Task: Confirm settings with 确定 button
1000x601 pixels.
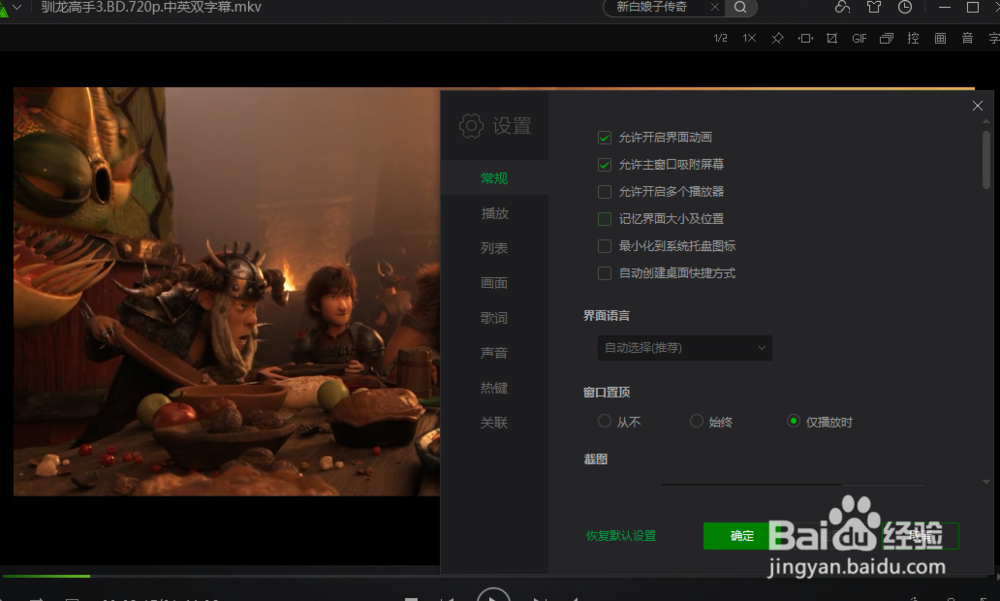Action: pyautogui.click(x=742, y=536)
